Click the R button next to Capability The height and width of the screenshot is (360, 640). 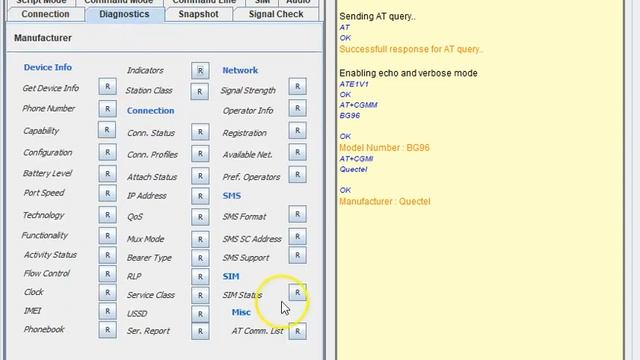point(107,130)
